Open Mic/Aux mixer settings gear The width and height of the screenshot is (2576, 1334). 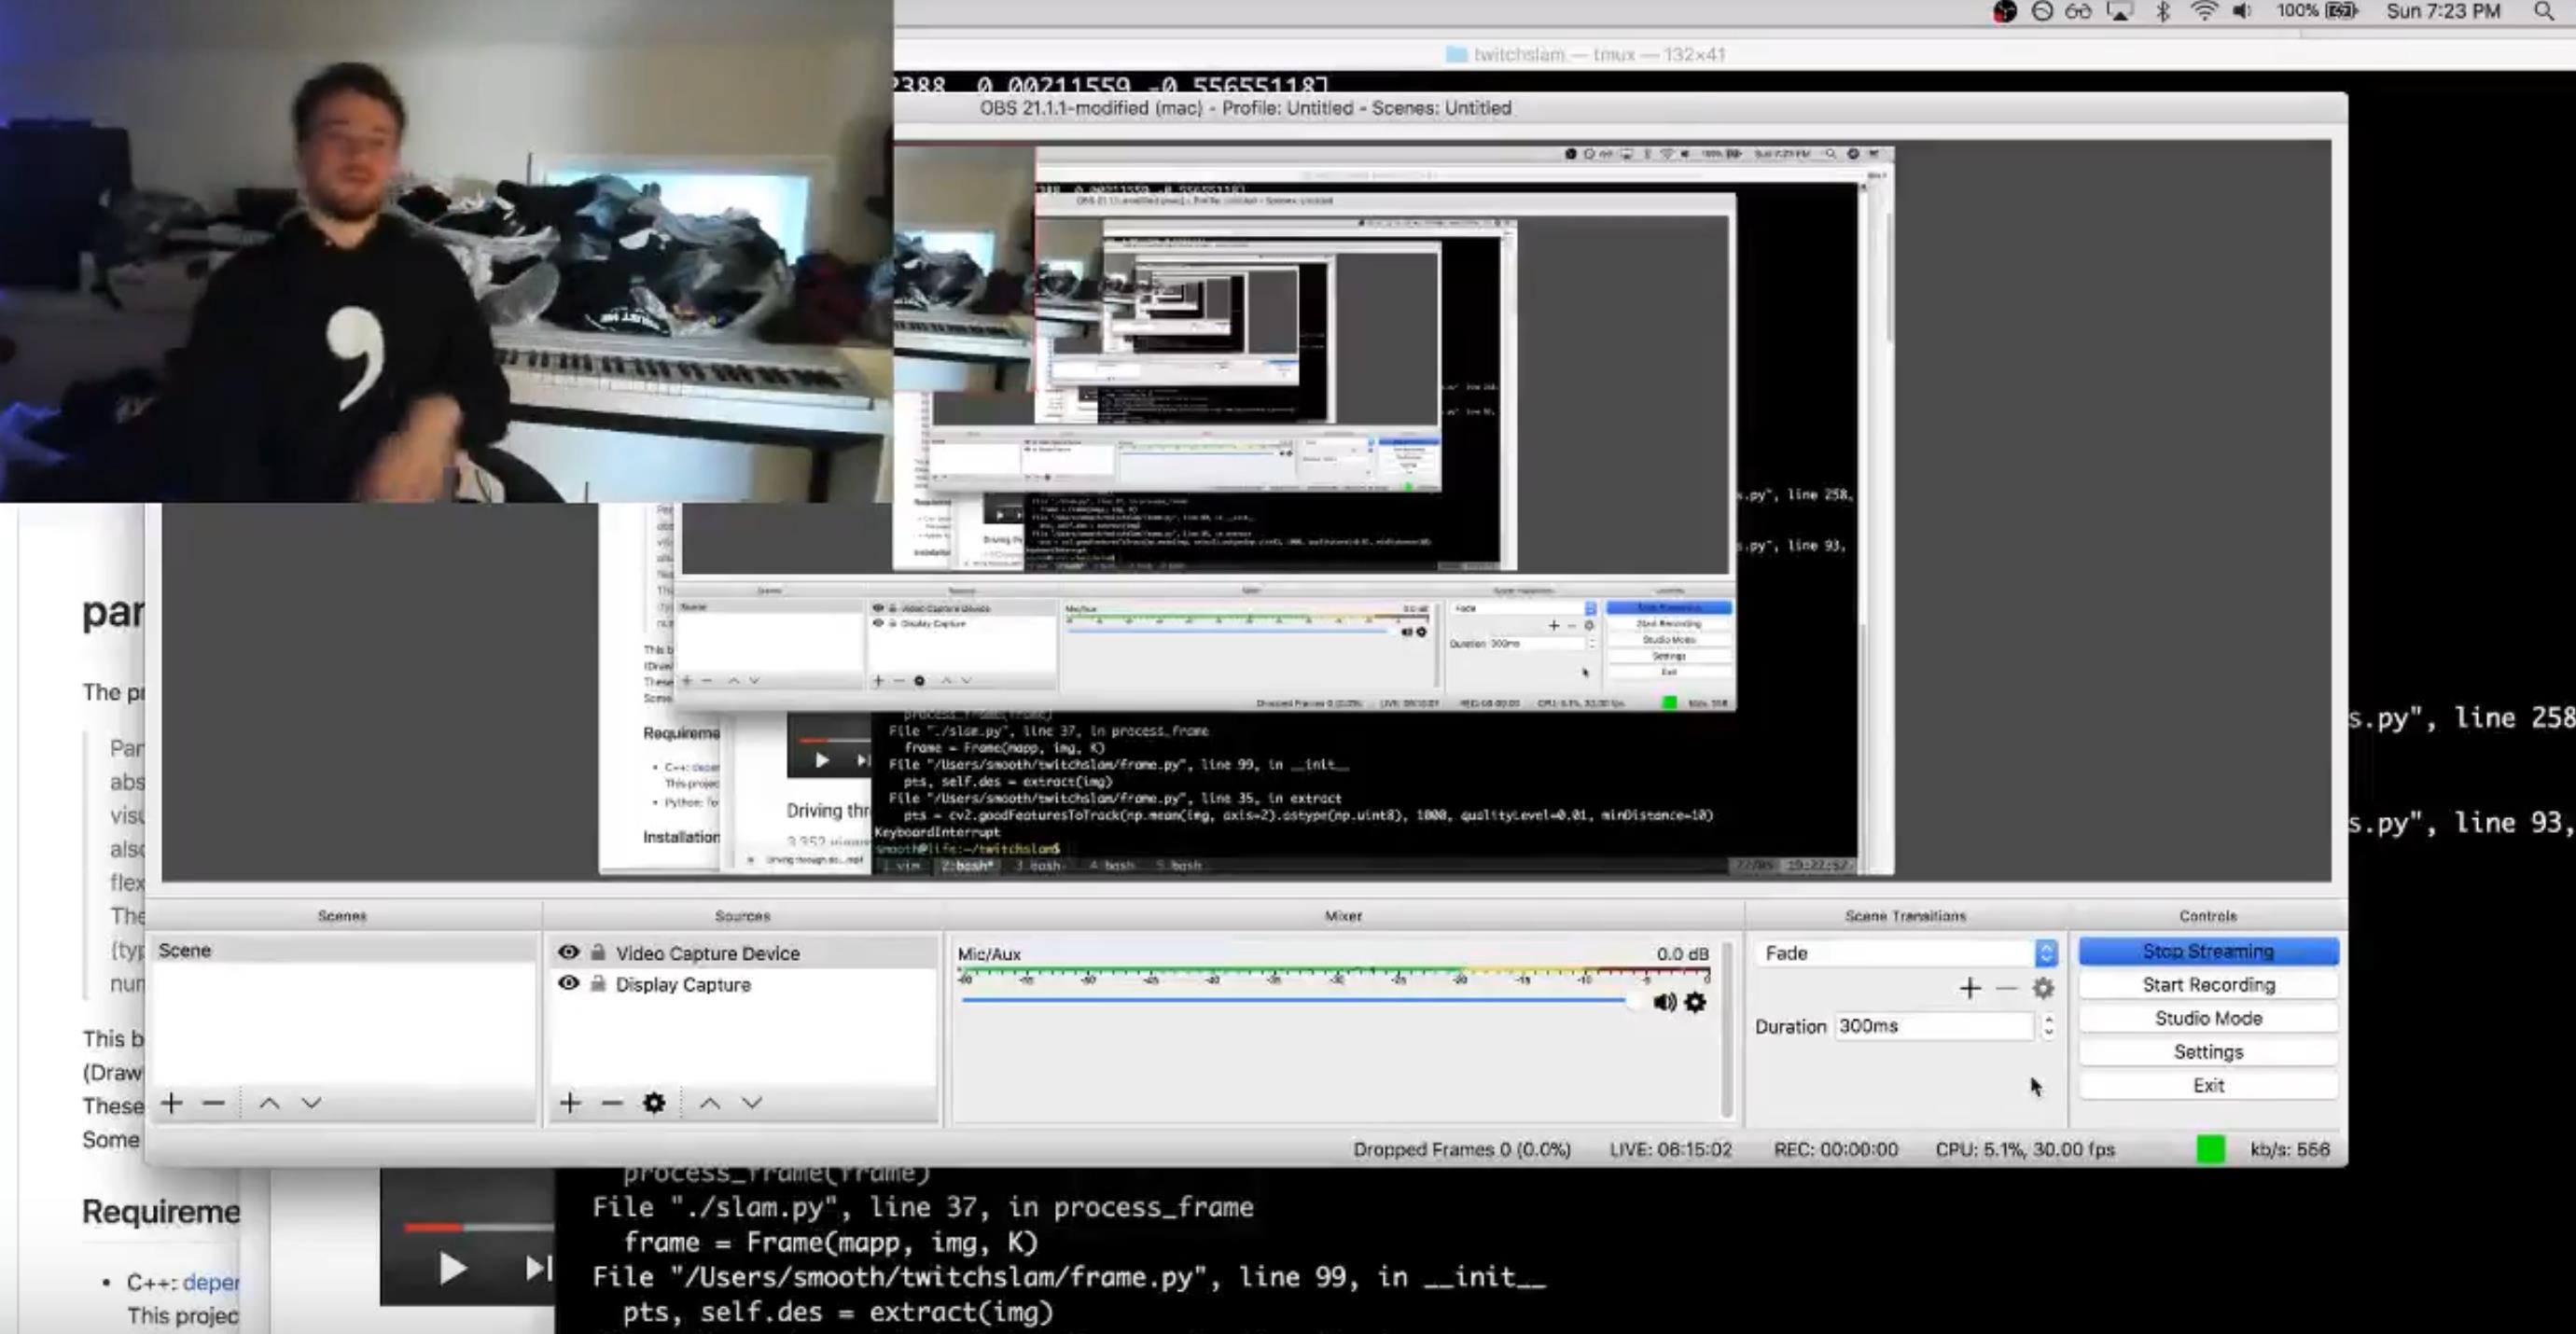pyautogui.click(x=1695, y=1002)
